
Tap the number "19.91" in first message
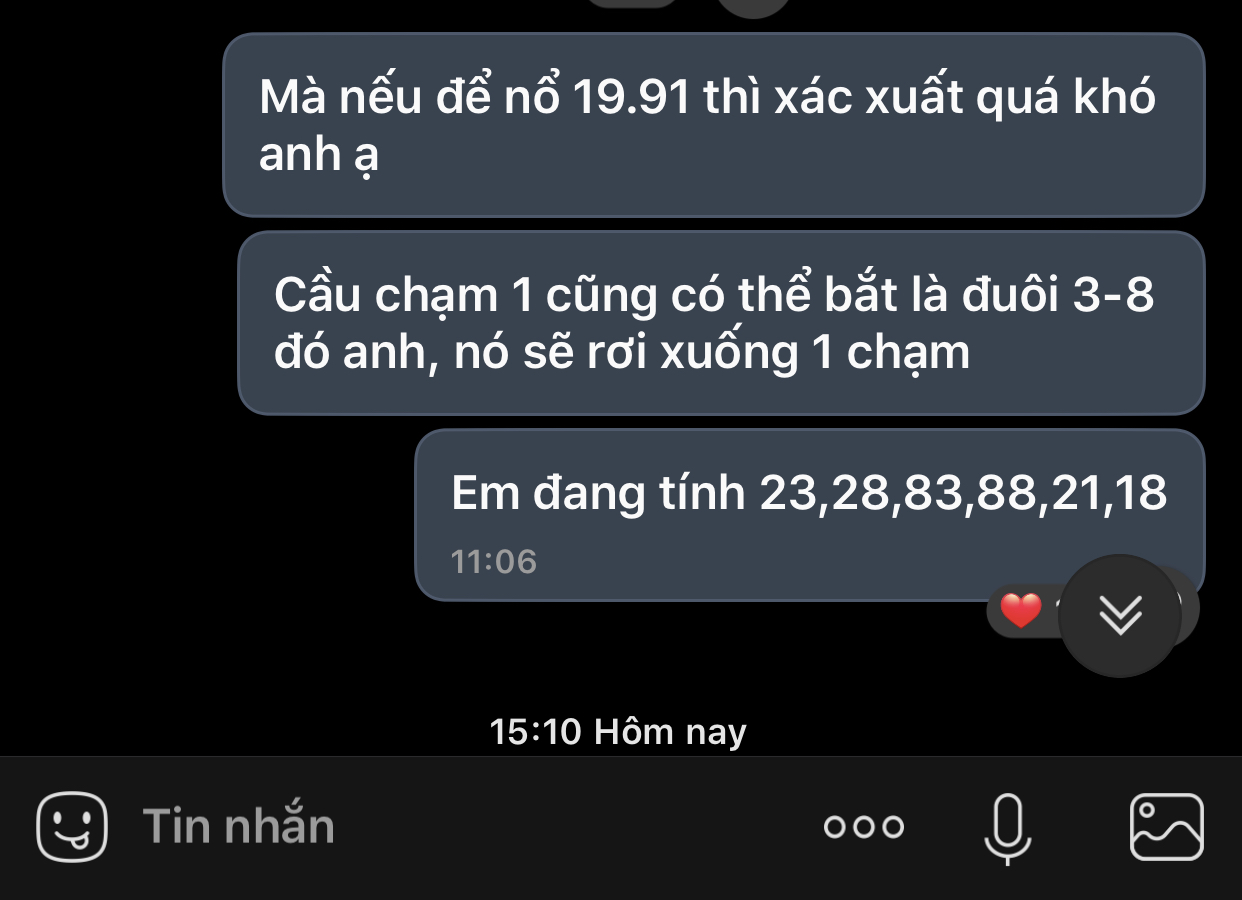pyautogui.click(x=632, y=97)
